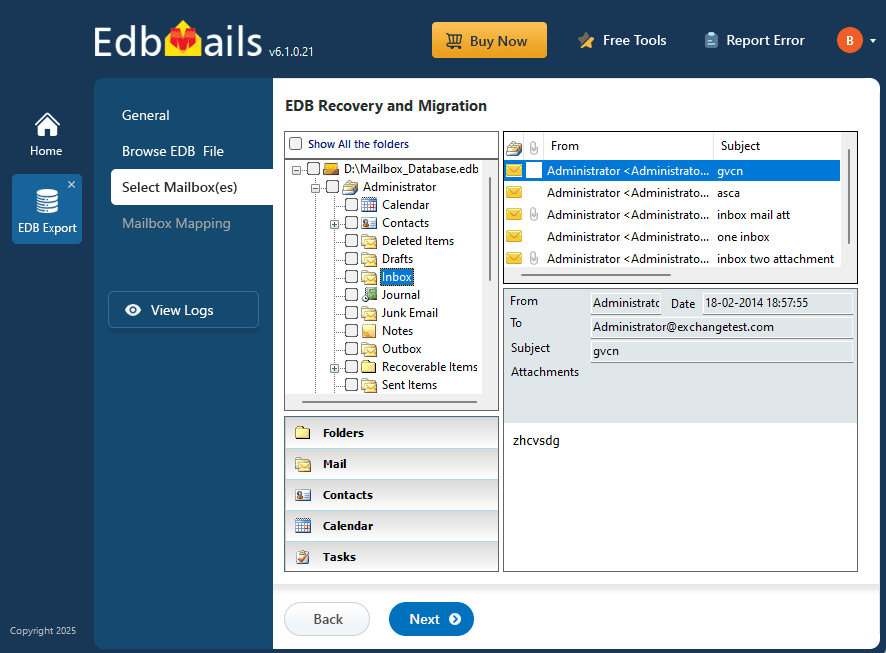Select the Outbox folder
Image resolution: width=886 pixels, height=653 pixels.
click(x=402, y=349)
